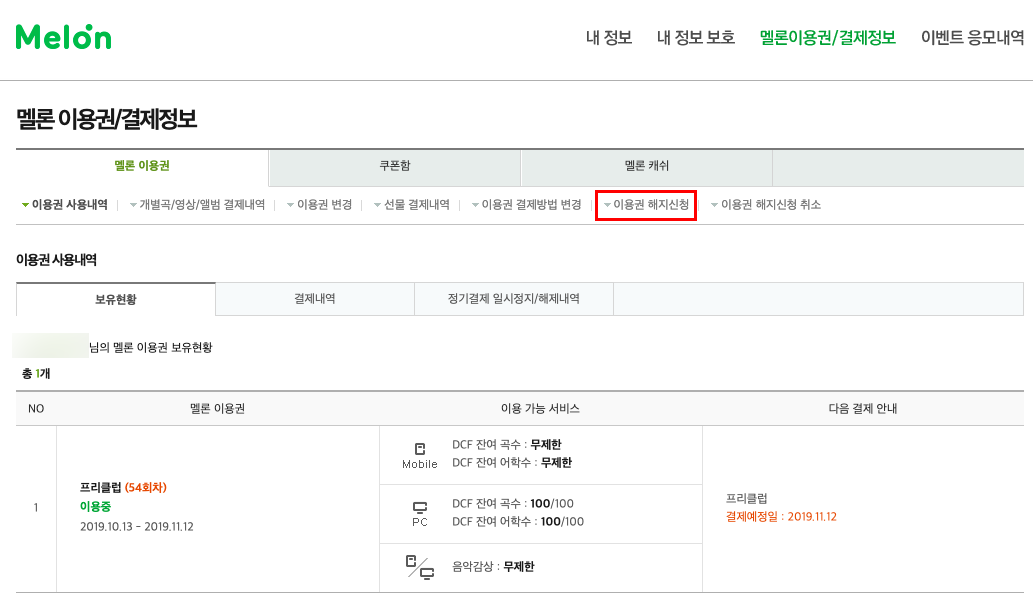Open 정기결제 일시정지/해제내역 sub-tab
Viewport: 1033px width, 614px height.
pos(514,299)
